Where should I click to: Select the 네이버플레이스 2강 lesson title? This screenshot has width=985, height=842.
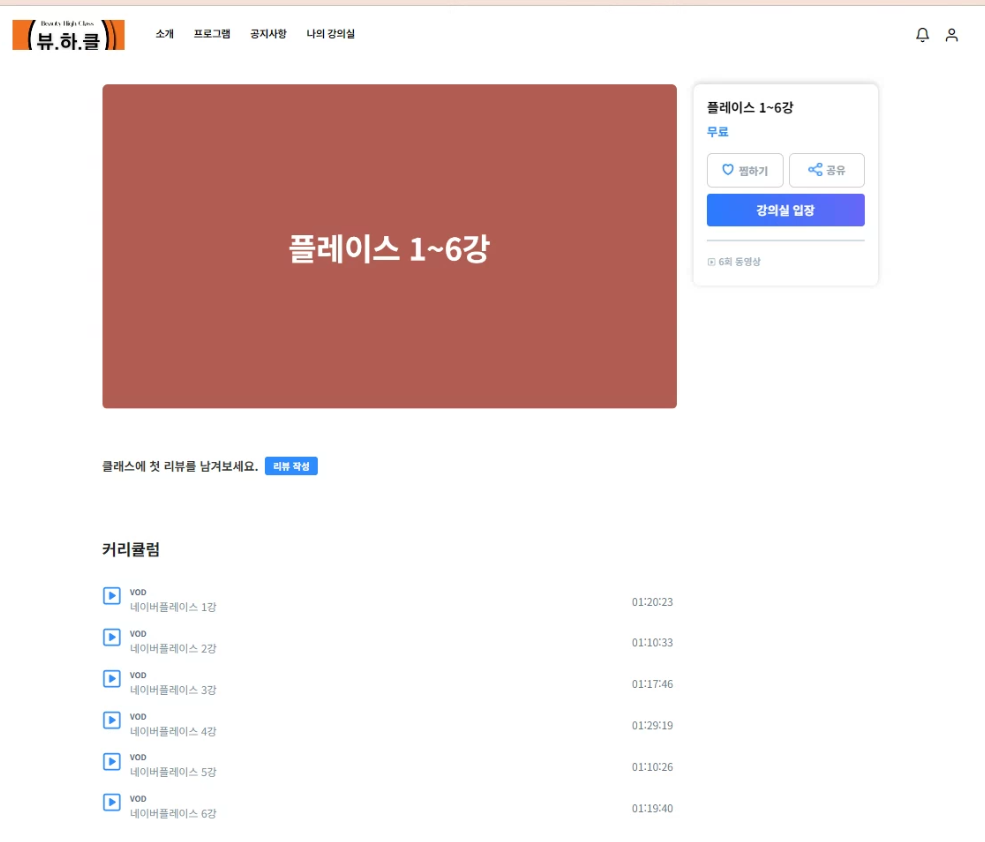pos(173,648)
